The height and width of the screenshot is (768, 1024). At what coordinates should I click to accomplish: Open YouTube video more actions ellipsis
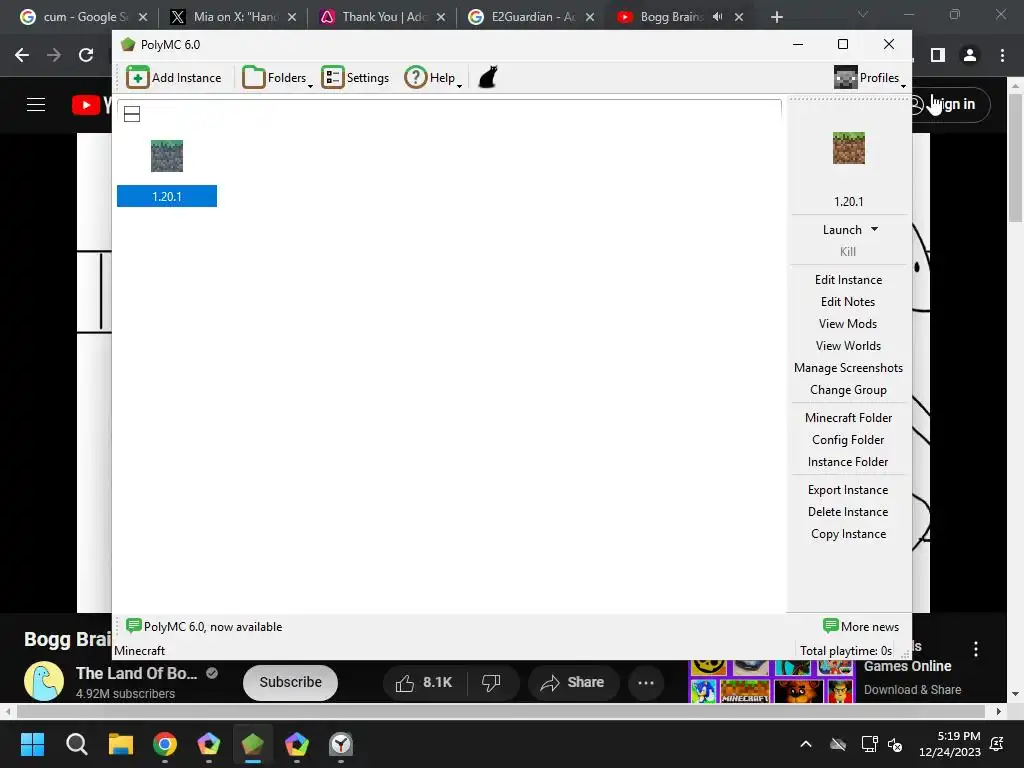coord(646,682)
